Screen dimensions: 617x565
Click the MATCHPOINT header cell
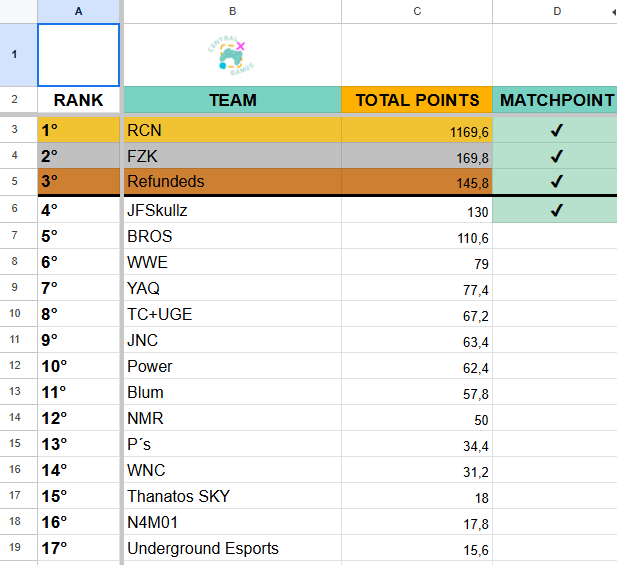pos(555,100)
